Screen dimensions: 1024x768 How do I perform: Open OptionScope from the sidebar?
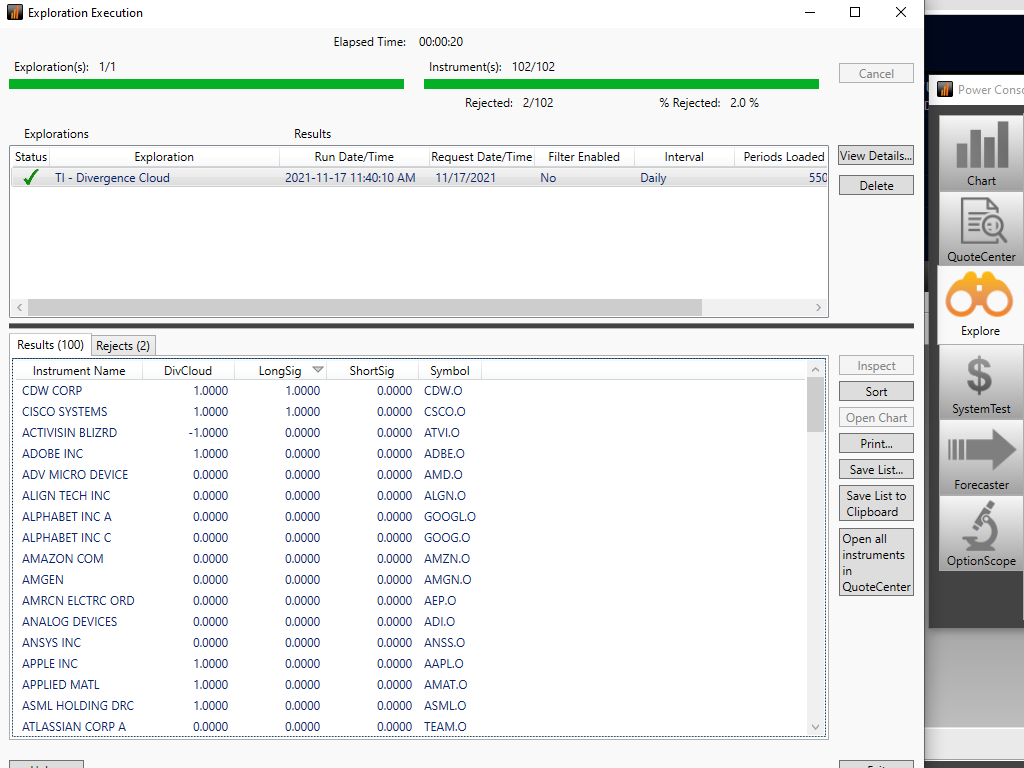pos(979,533)
